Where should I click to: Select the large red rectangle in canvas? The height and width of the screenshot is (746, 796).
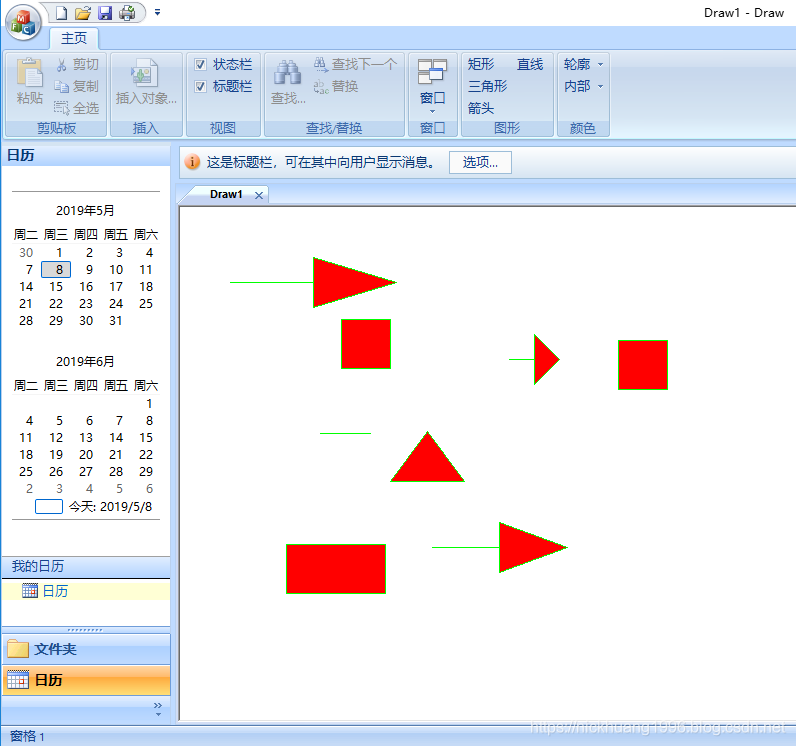coord(336,569)
